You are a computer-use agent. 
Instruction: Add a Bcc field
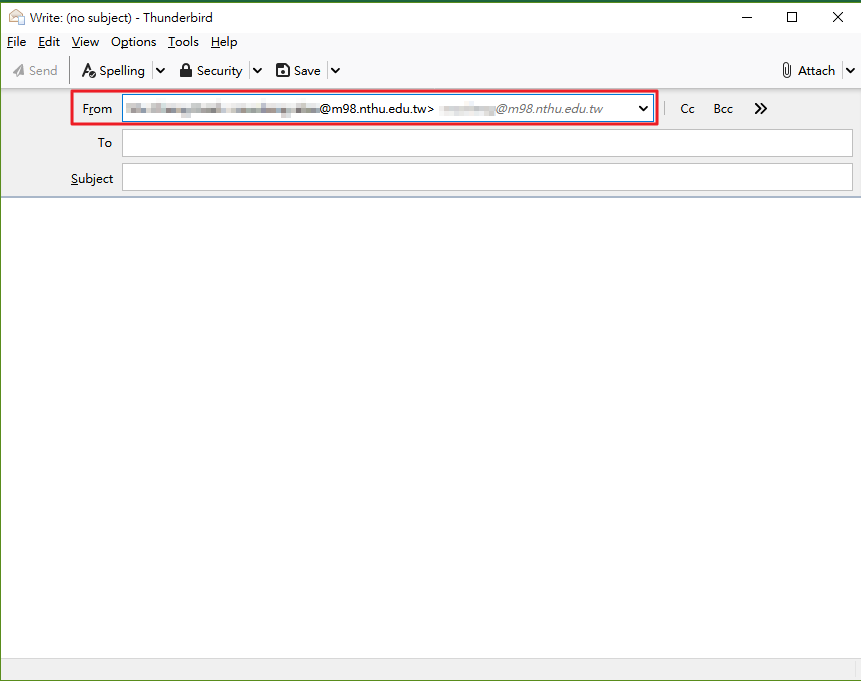click(x=723, y=108)
